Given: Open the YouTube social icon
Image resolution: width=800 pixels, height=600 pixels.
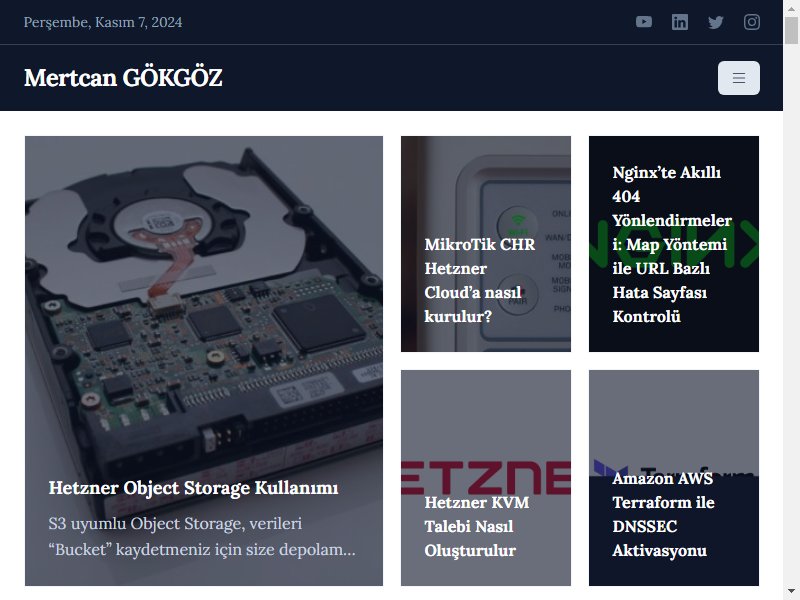Looking at the screenshot, I should click(x=643, y=22).
